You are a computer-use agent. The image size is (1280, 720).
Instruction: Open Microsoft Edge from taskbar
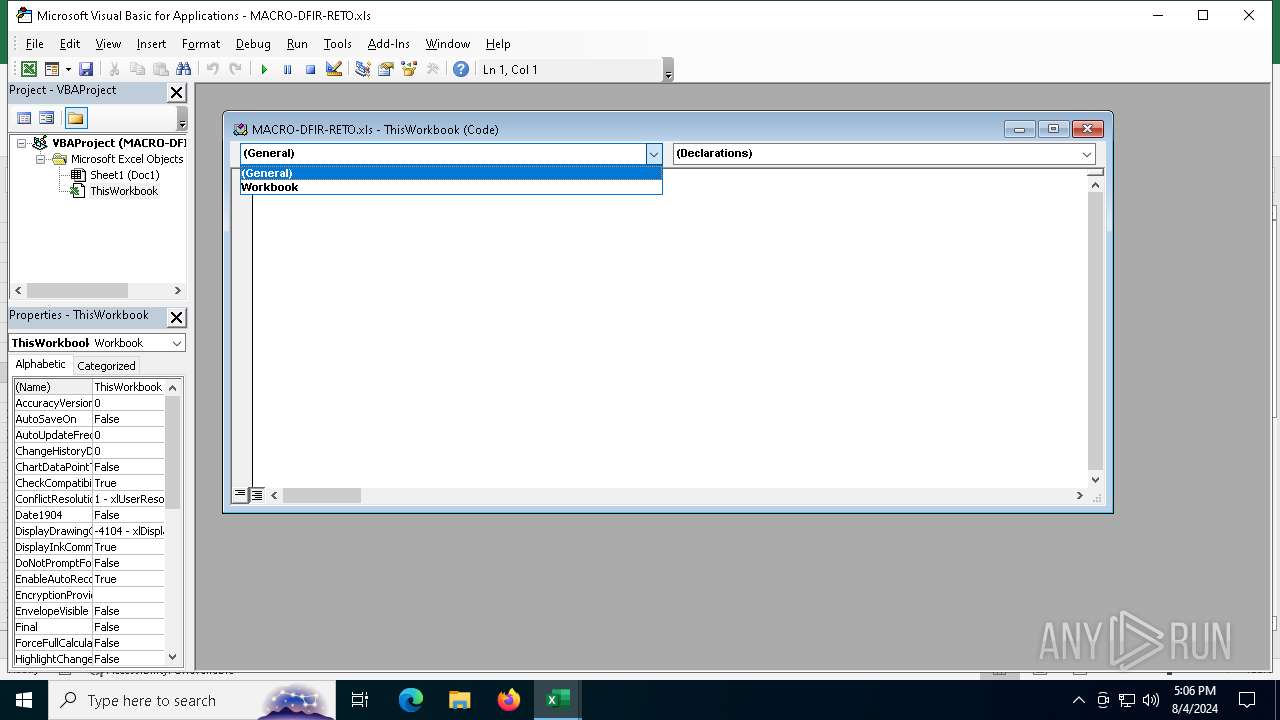(x=411, y=700)
